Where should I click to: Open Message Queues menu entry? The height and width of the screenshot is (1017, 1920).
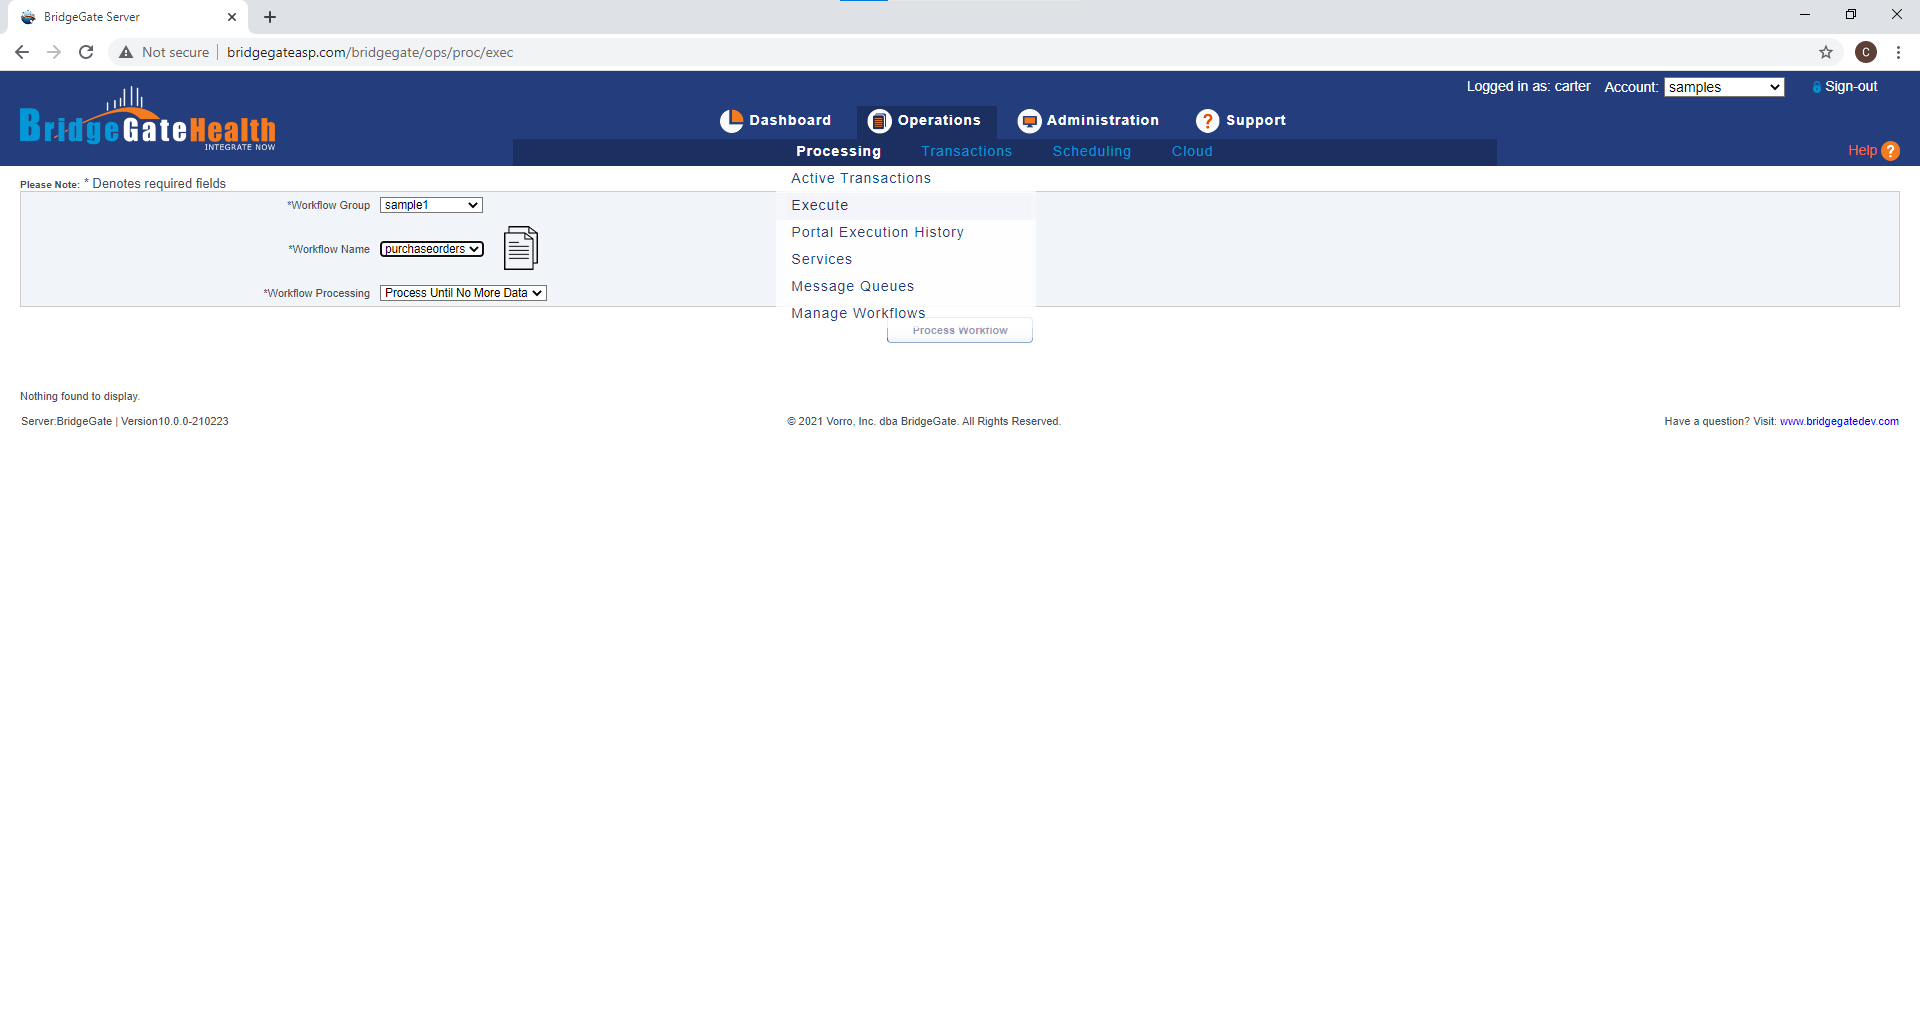852,286
